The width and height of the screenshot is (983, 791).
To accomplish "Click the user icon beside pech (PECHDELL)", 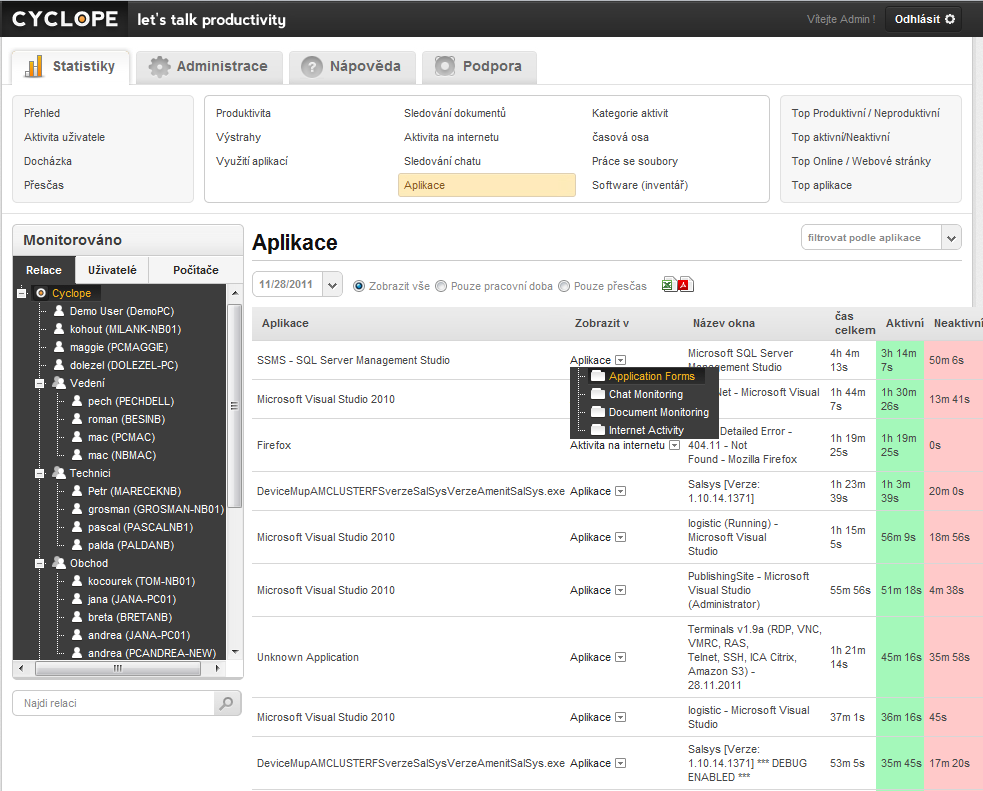I will tap(77, 401).
